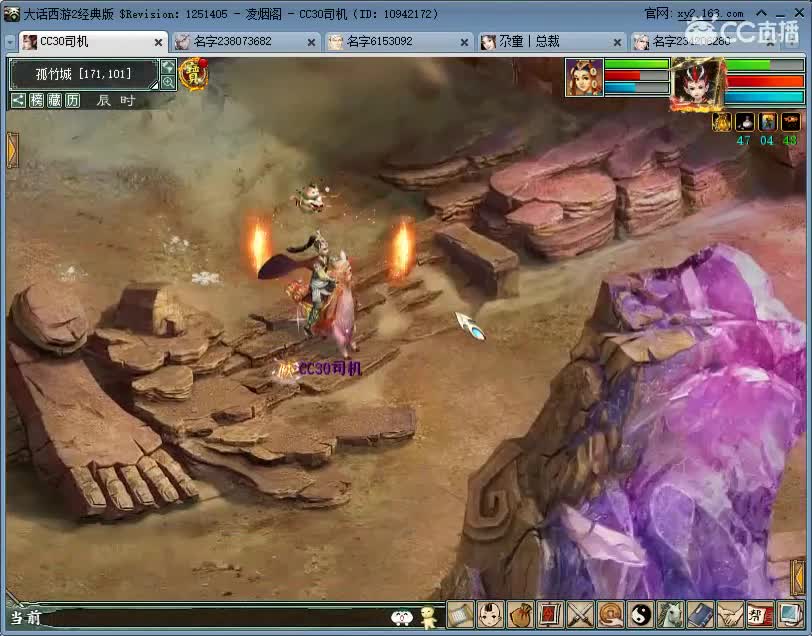The image size is (812, 636).
Task: Select the red-haired player character portrait
Action: pyautogui.click(x=697, y=83)
